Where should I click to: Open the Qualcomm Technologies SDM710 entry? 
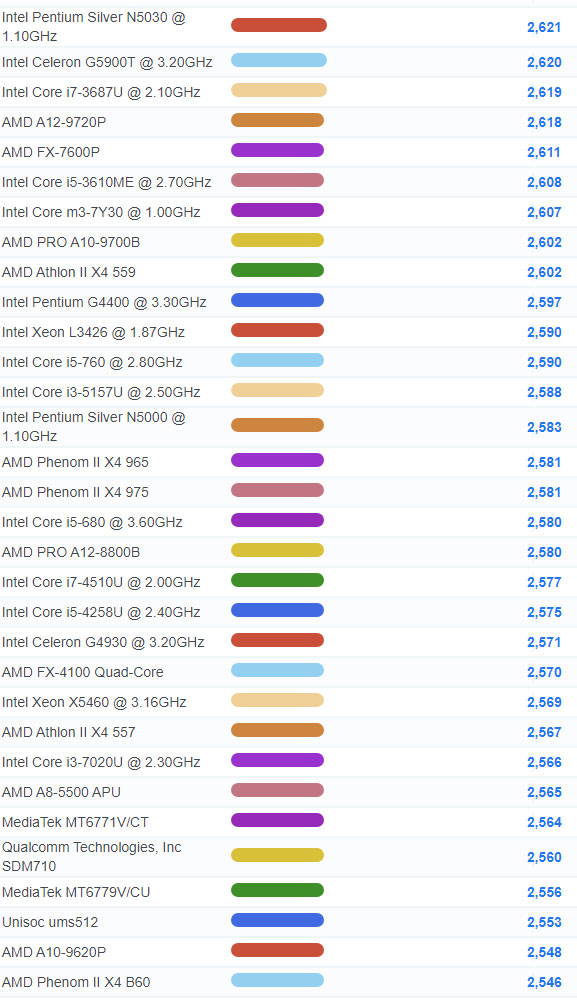(x=92, y=857)
